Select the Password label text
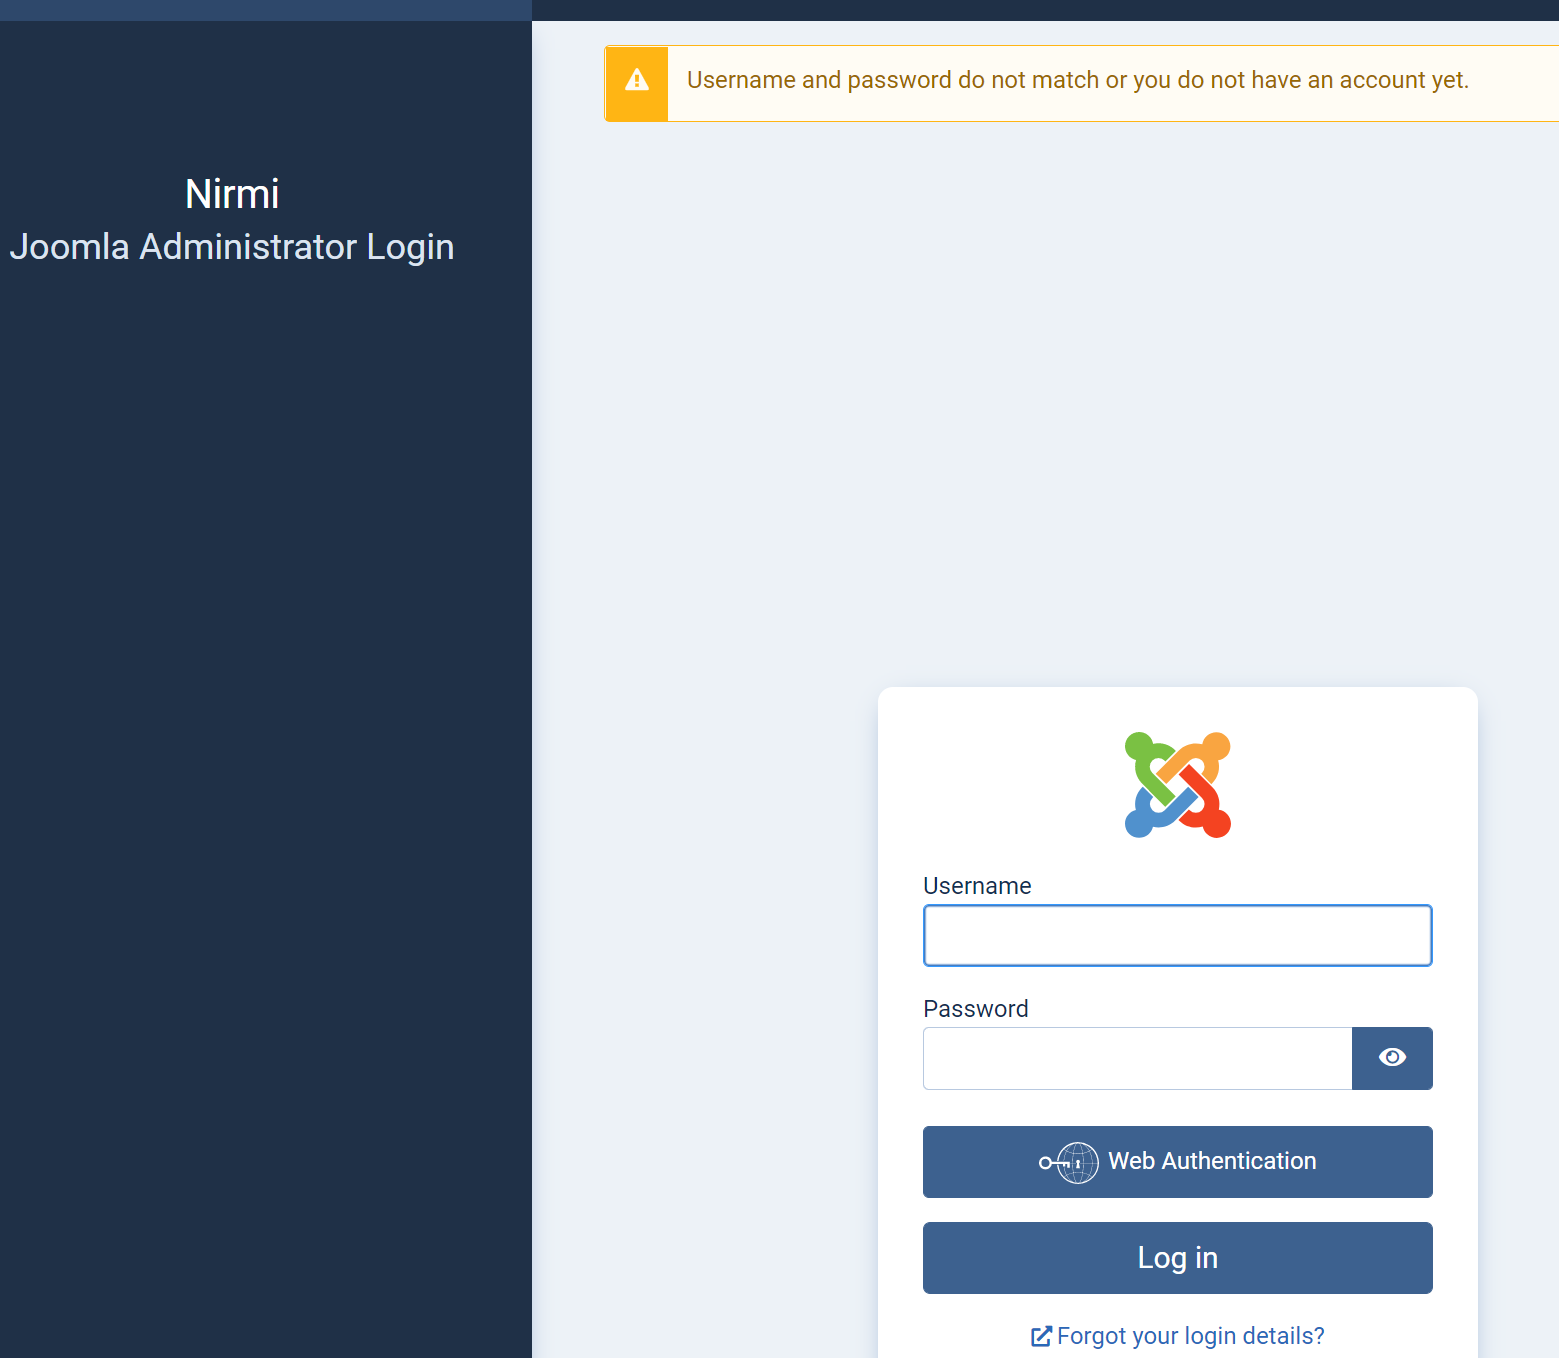The image size is (1559, 1358). tap(976, 1009)
